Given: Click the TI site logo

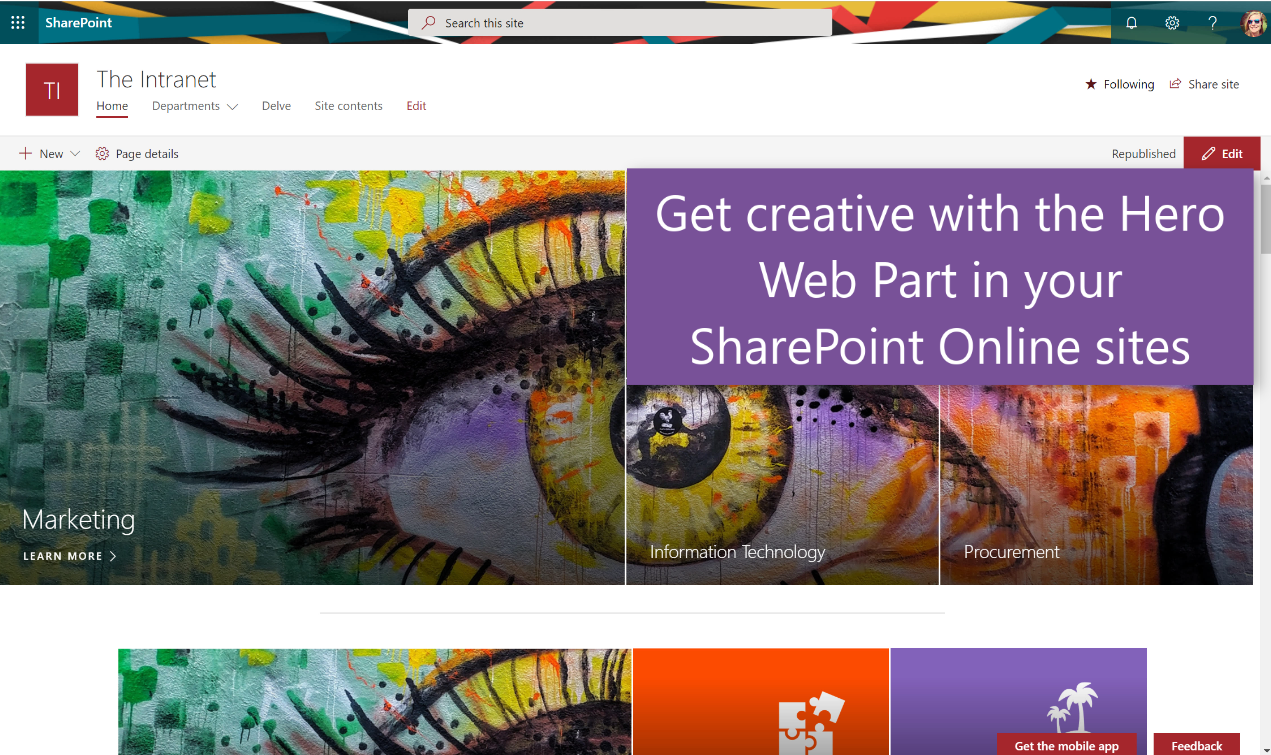Looking at the screenshot, I should click(52, 90).
